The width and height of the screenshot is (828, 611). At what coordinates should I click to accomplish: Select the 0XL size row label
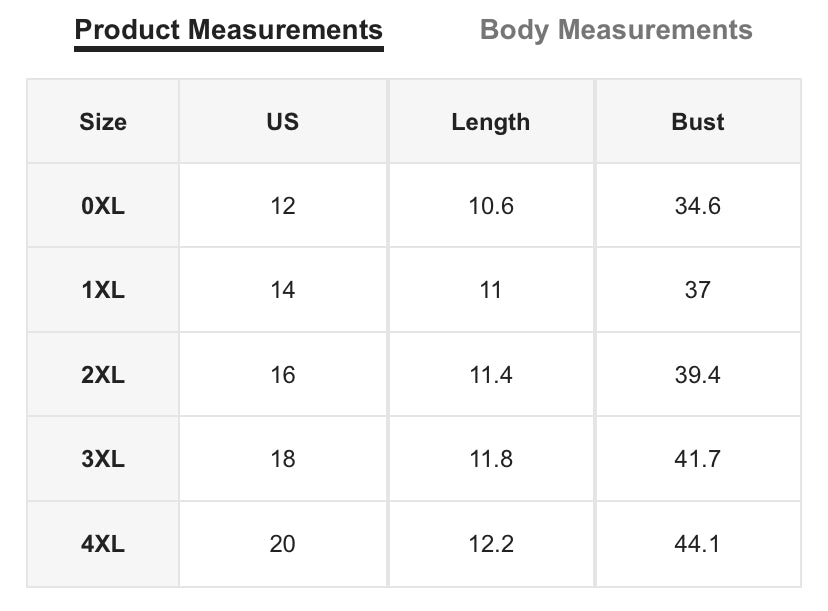(103, 205)
